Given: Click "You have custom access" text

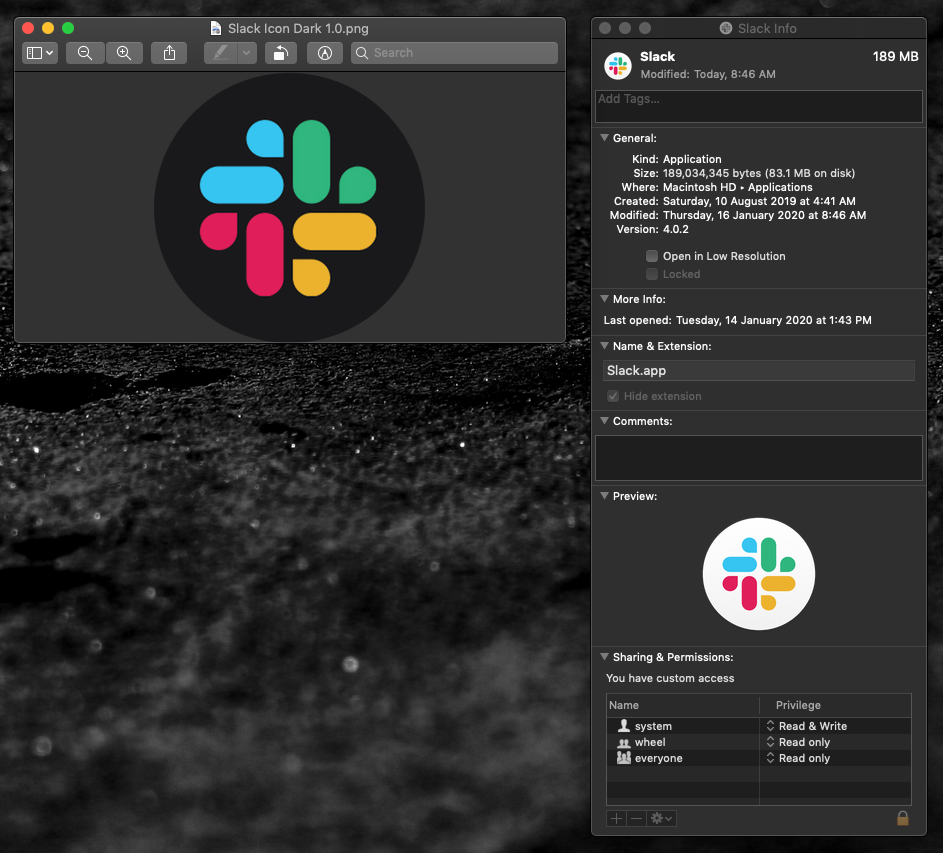Looking at the screenshot, I should pyautogui.click(x=670, y=678).
